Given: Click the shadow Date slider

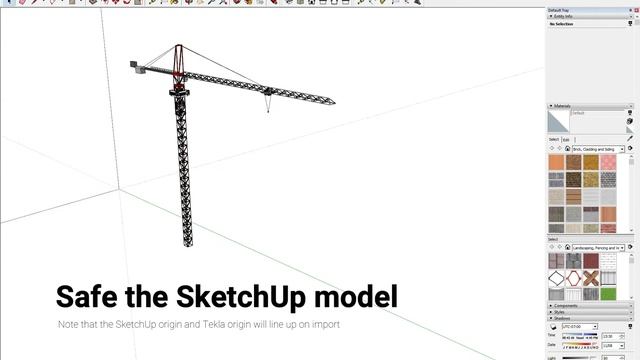Looking at the screenshot, I should coord(580,345).
